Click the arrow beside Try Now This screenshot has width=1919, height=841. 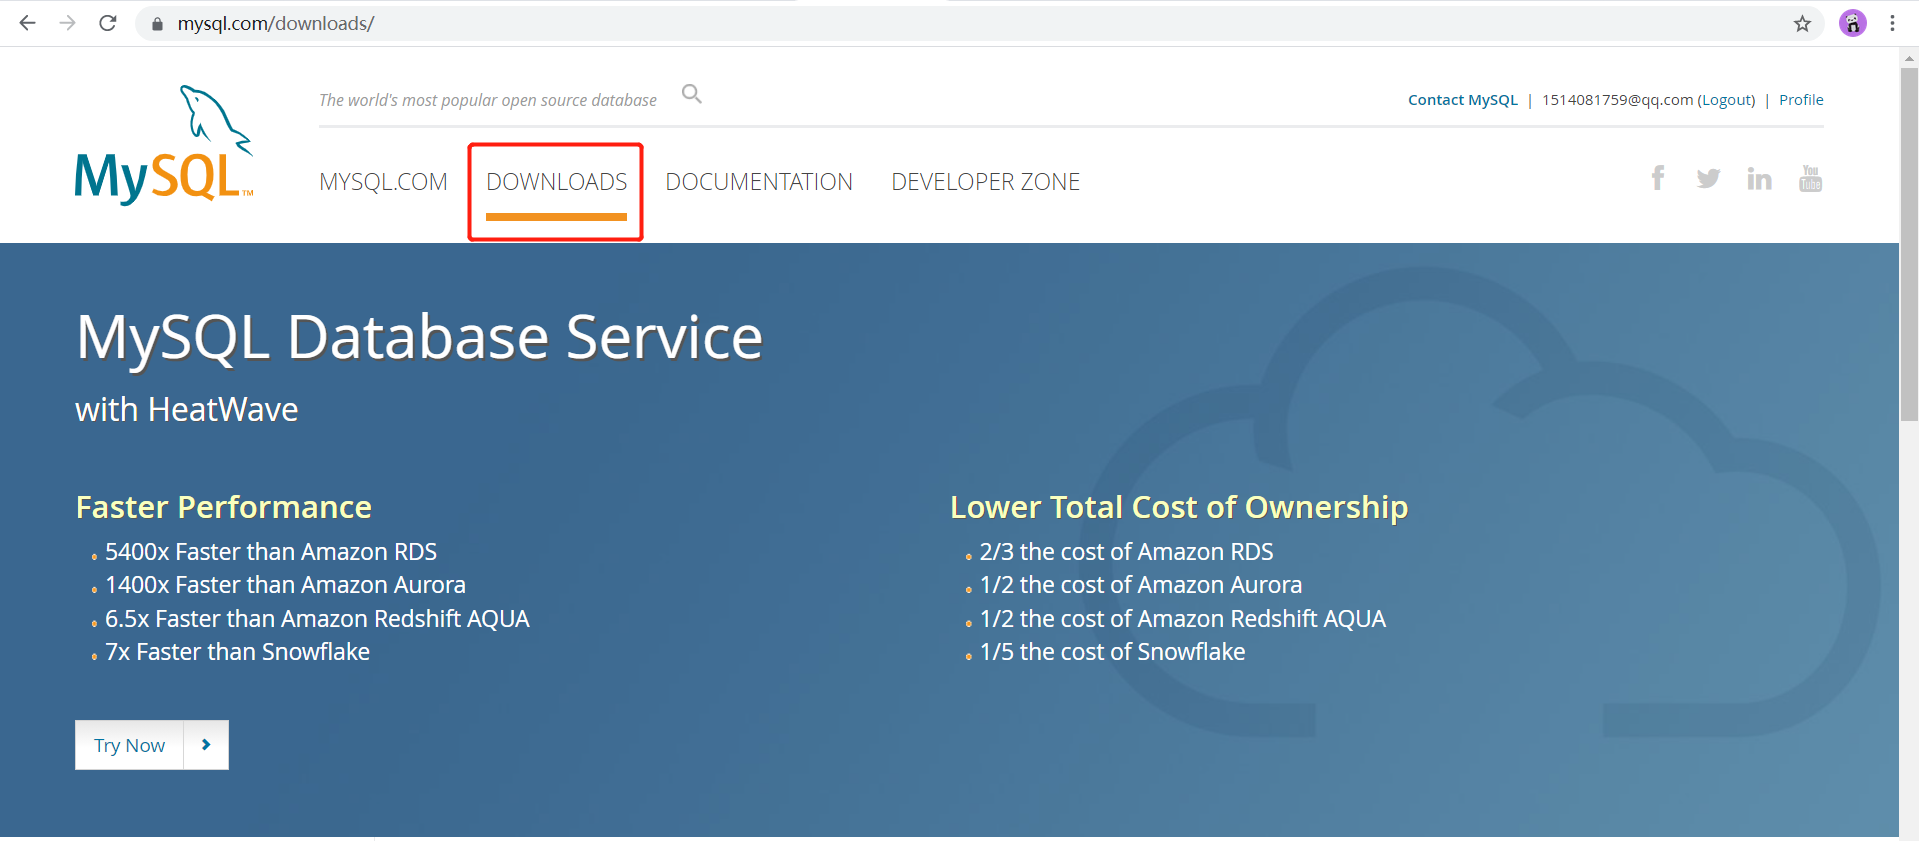coord(206,745)
